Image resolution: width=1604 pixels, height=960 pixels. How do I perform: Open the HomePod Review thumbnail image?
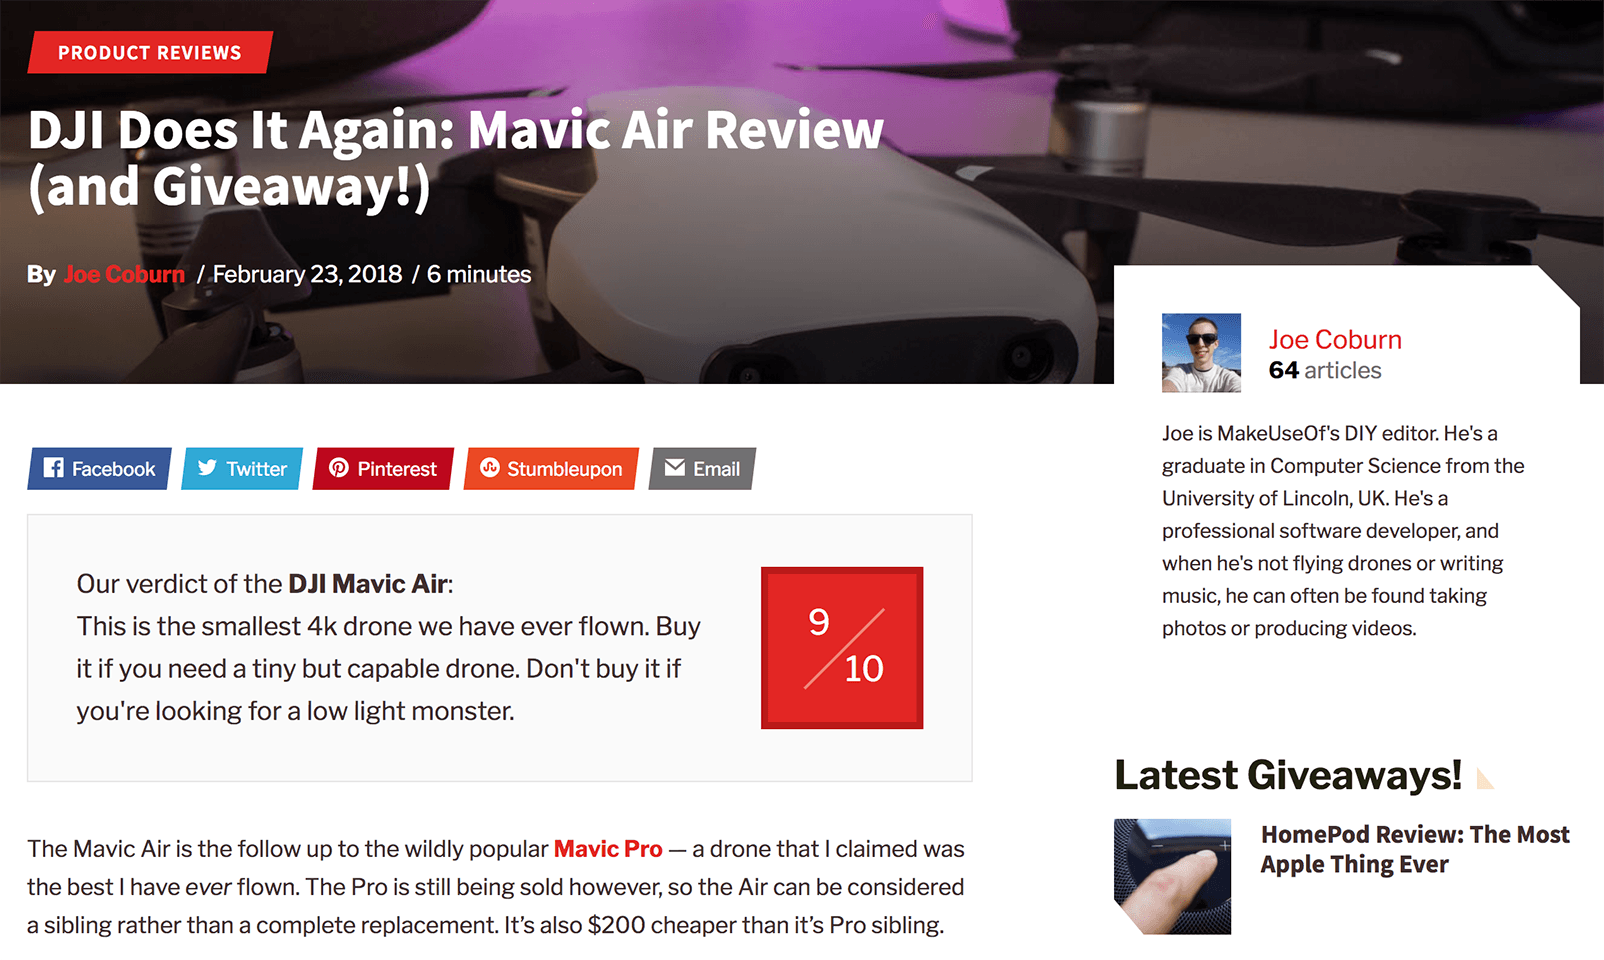pos(1172,877)
